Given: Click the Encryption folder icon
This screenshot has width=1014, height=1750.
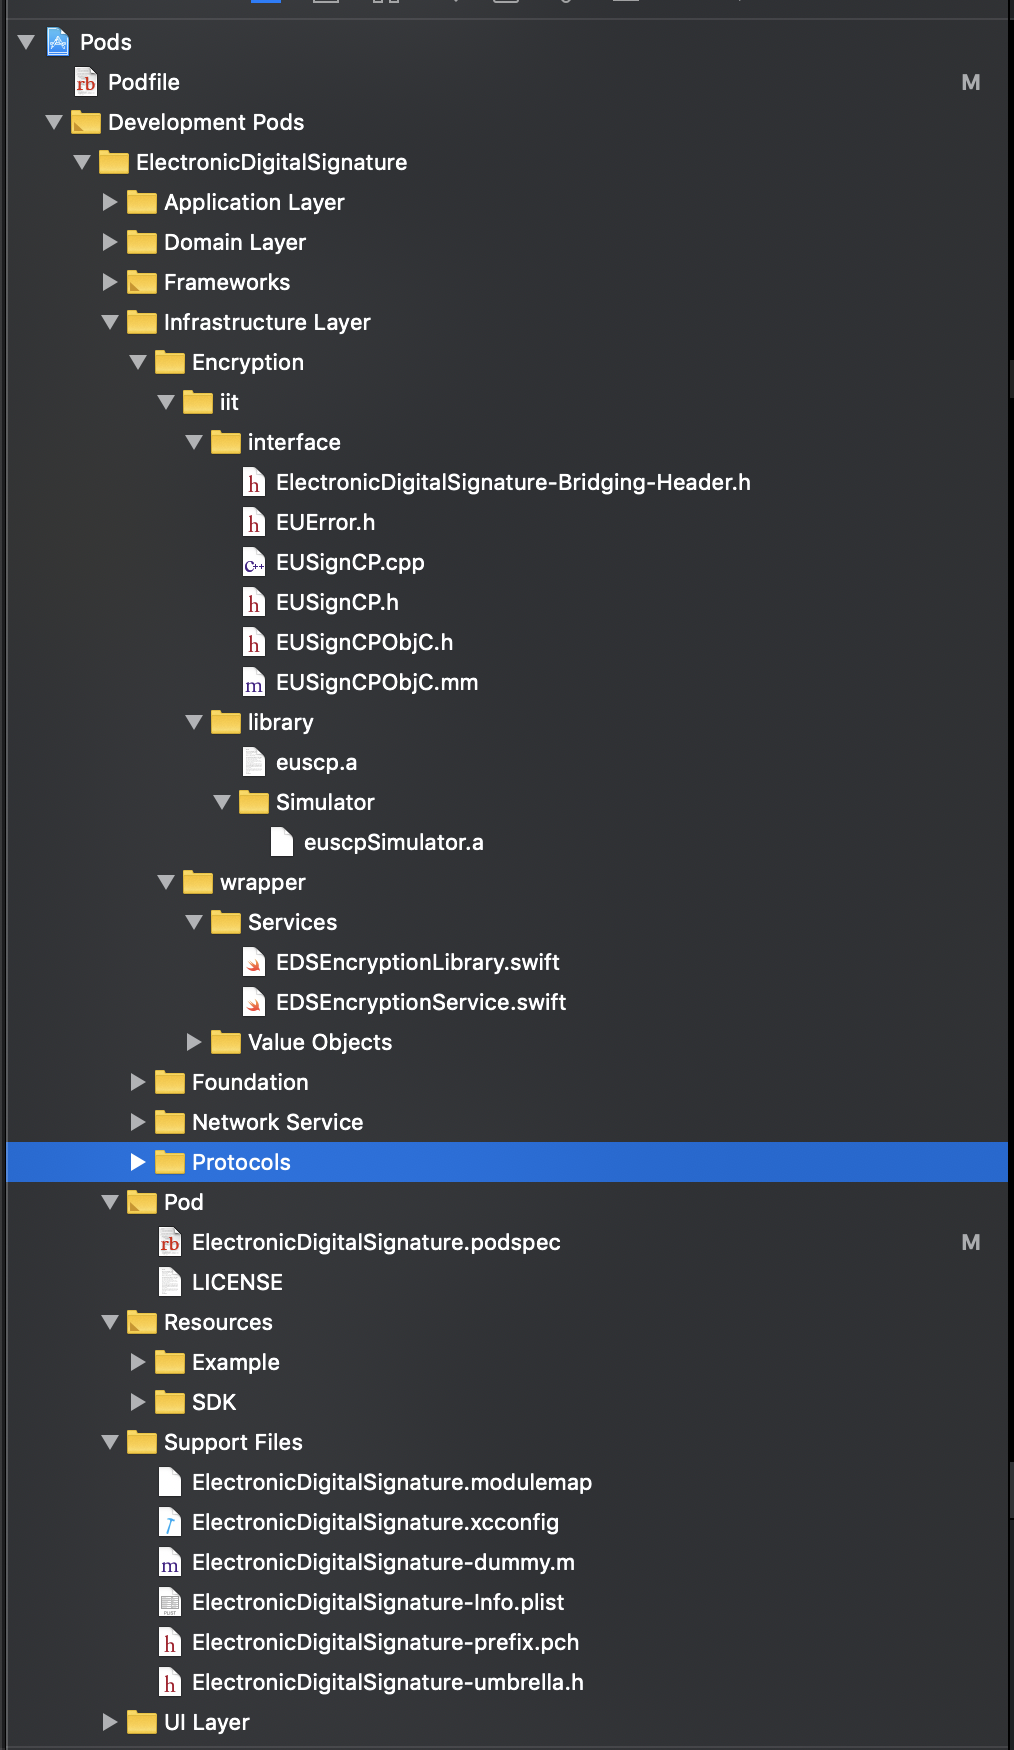Looking at the screenshot, I should click(x=170, y=362).
